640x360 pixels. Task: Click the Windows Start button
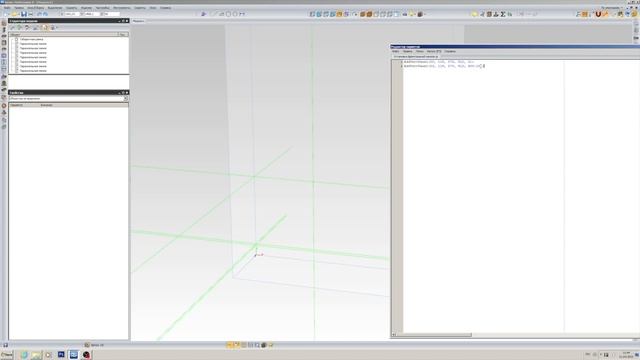click(x=7, y=354)
